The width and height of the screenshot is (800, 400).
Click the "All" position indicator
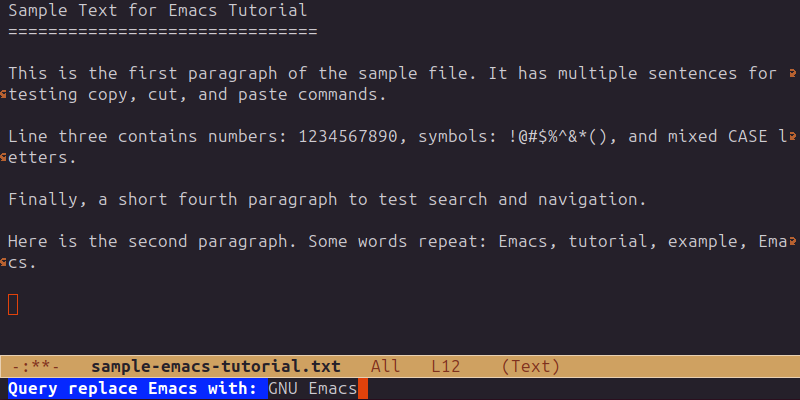[385, 367]
